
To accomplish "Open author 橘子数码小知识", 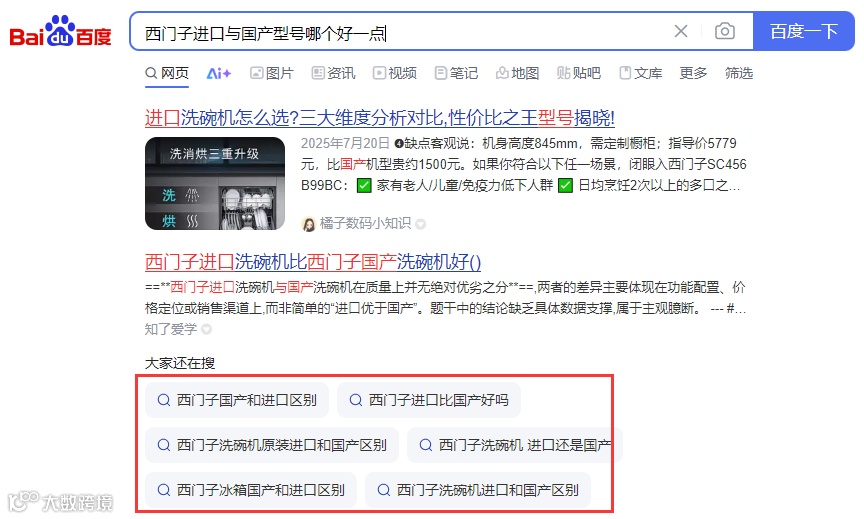I will tap(365, 223).
